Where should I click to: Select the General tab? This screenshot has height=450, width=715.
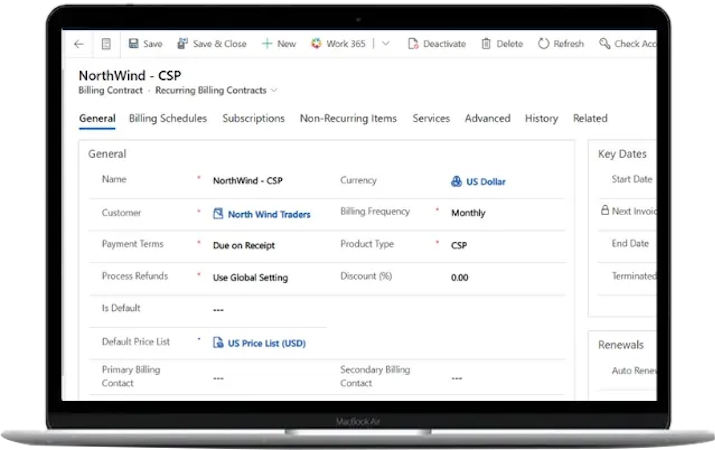point(97,119)
